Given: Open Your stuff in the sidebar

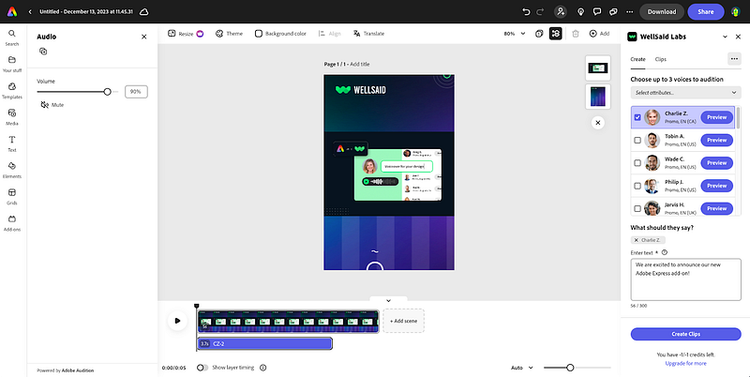Looking at the screenshot, I should 12,64.
